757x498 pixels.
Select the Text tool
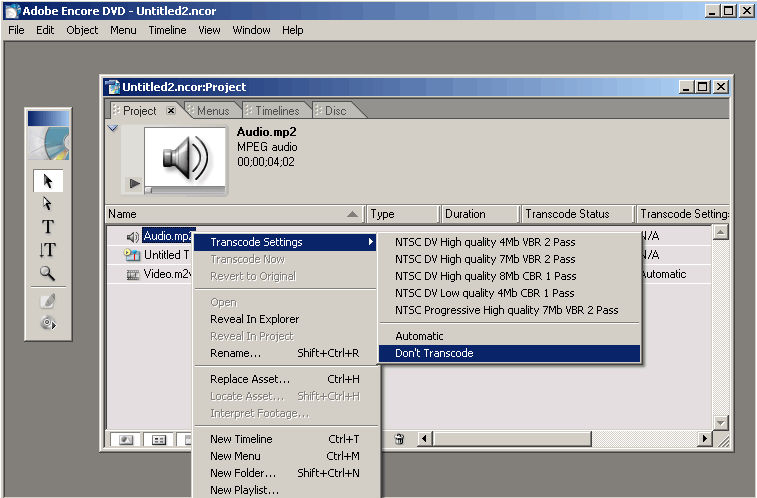(47, 226)
